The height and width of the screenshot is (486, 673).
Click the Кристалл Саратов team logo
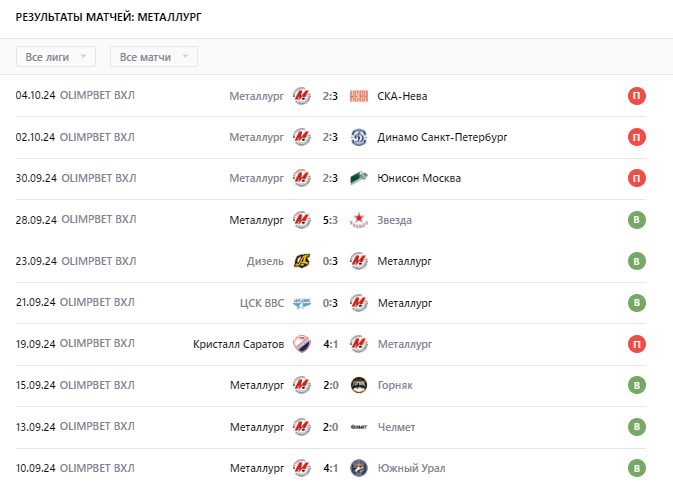point(302,344)
